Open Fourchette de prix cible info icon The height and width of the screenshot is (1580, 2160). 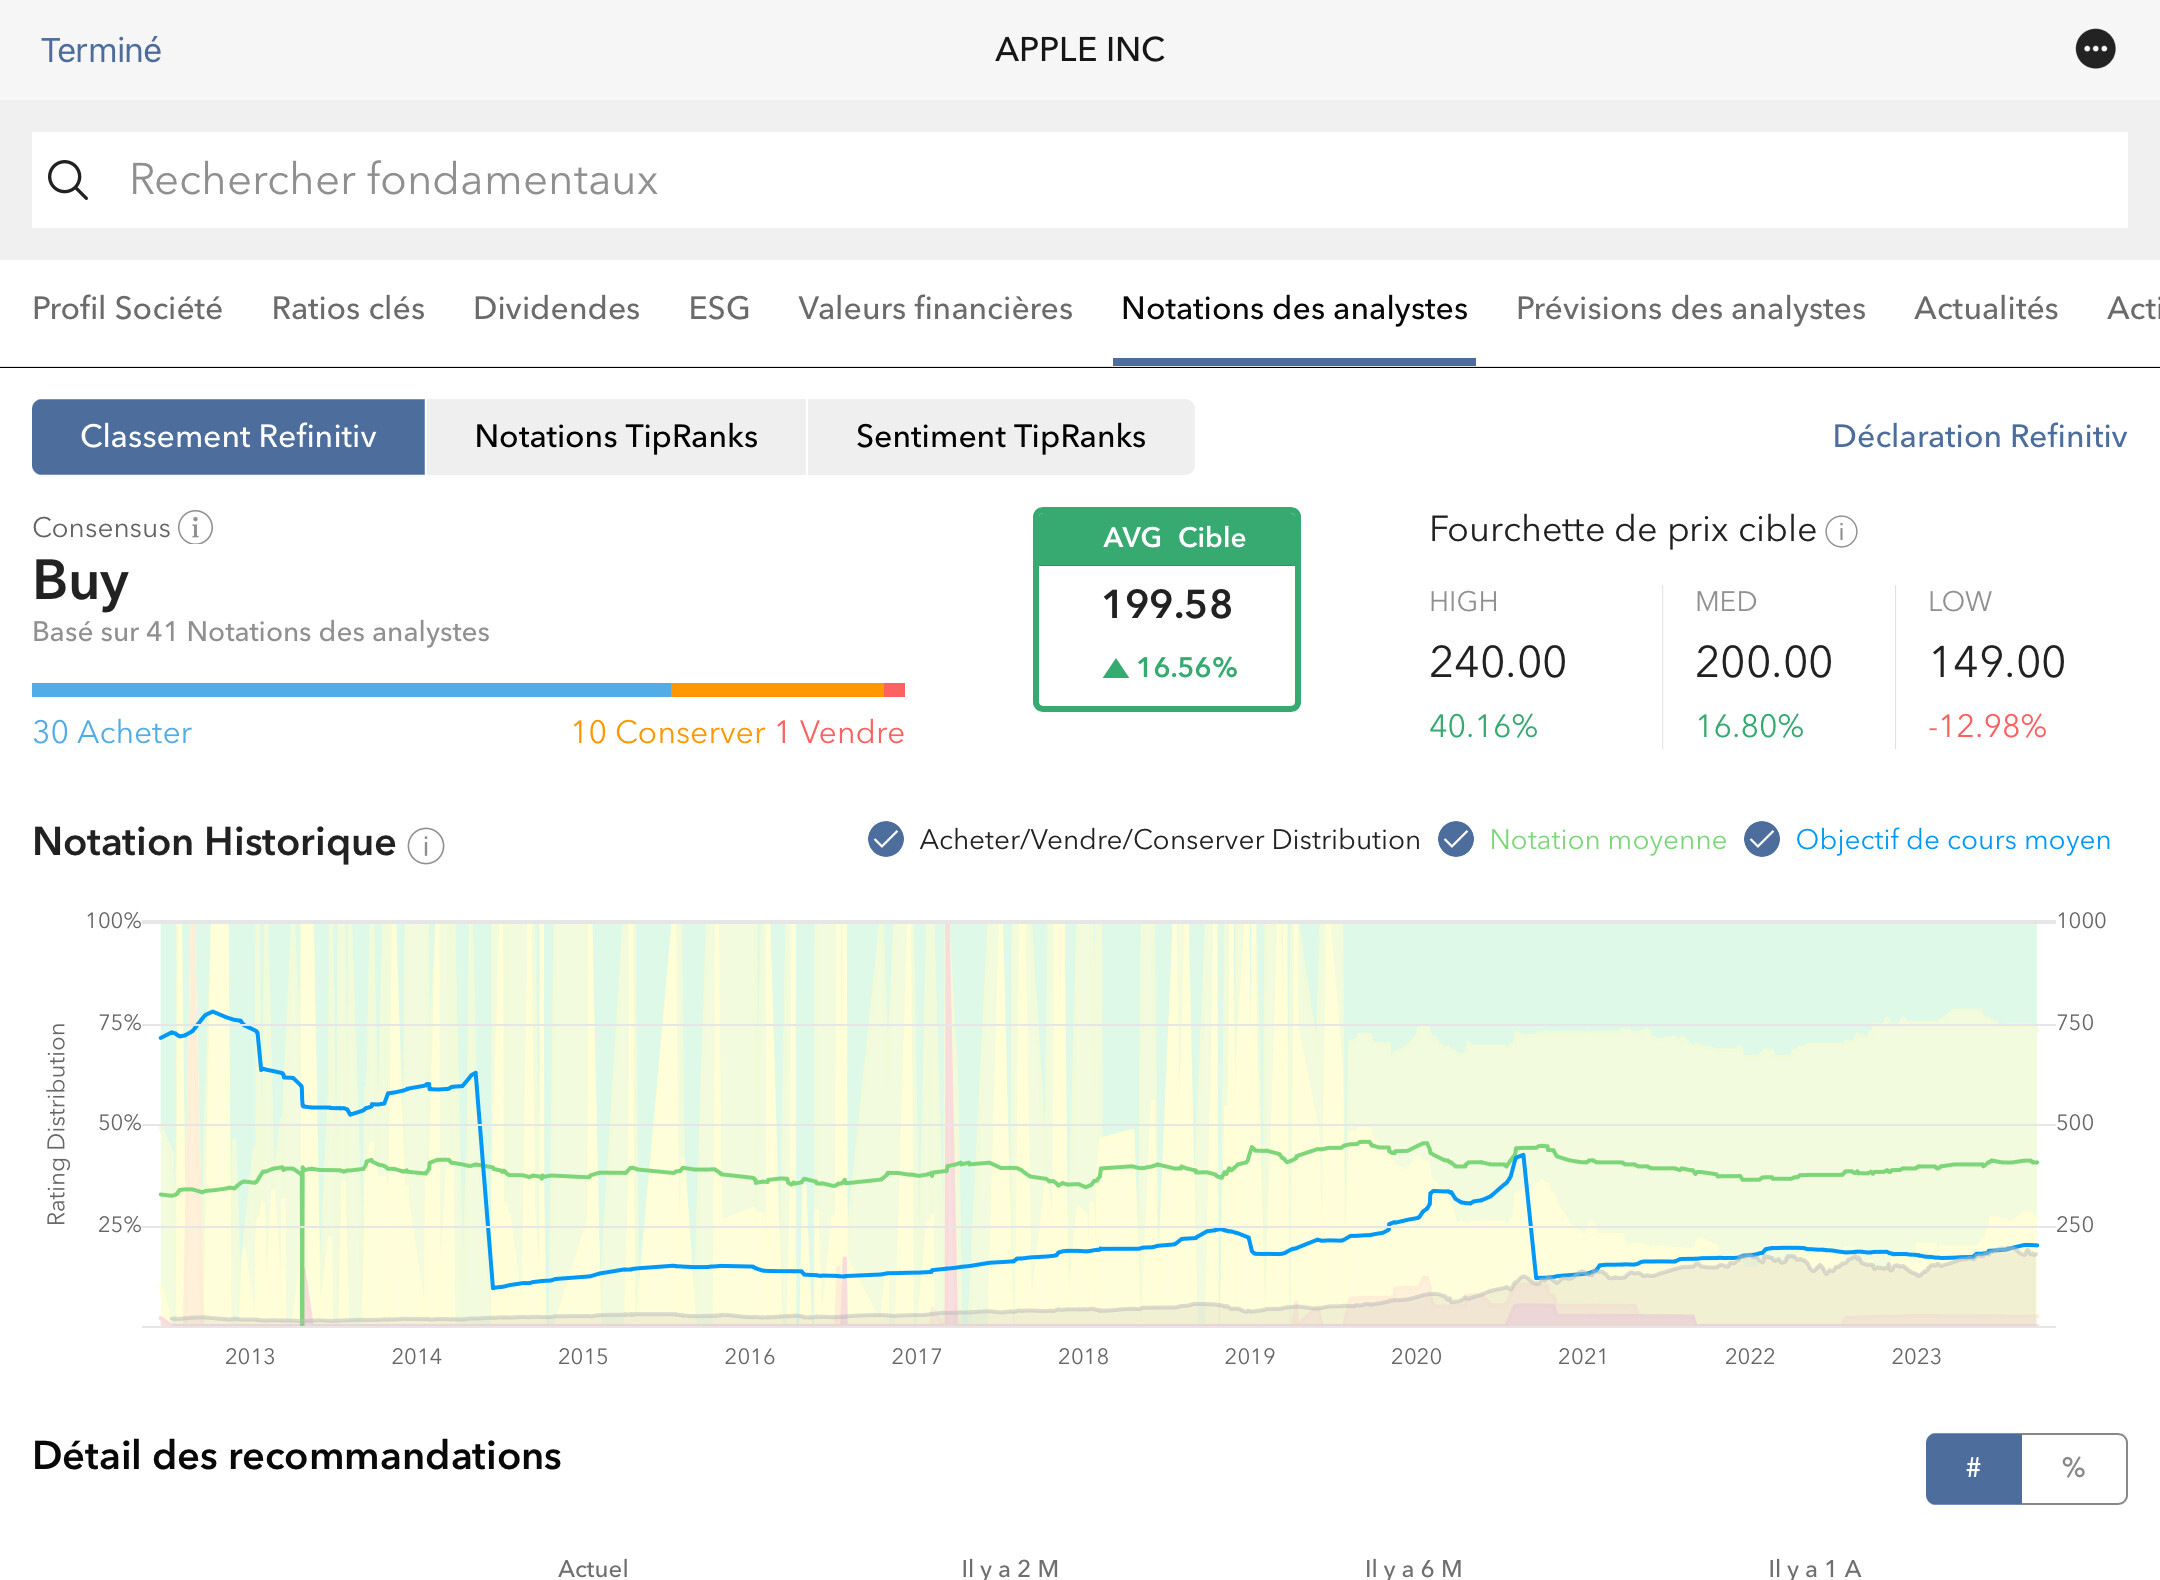(x=1841, y=531)
